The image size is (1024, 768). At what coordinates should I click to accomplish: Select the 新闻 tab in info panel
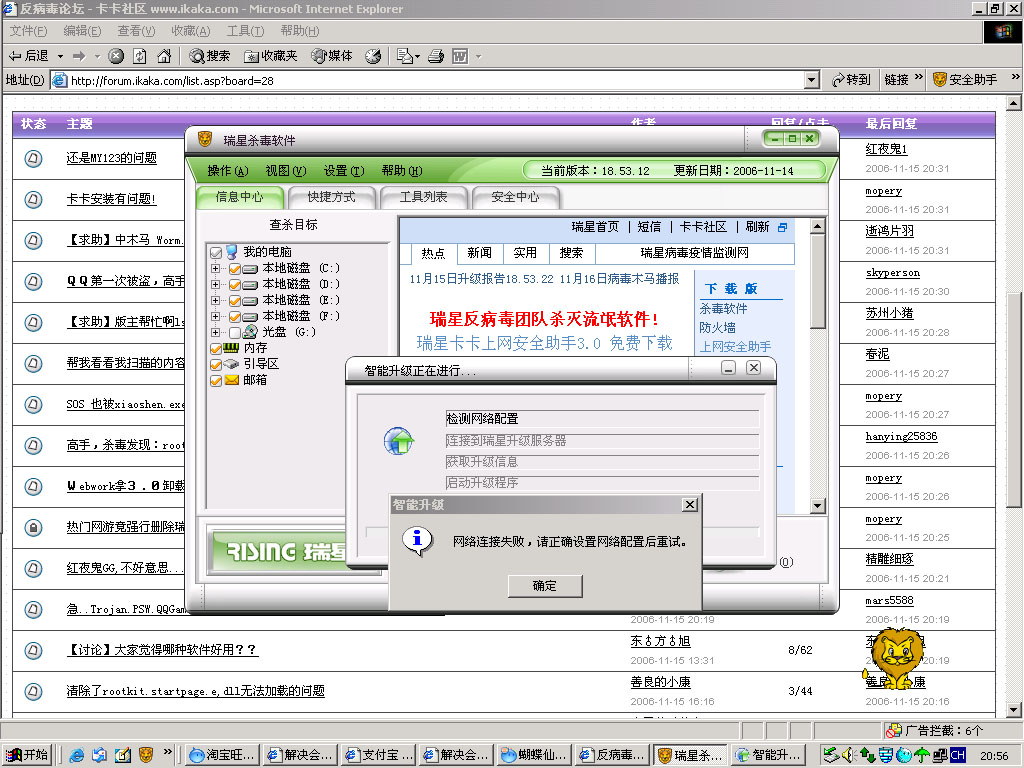pos(479,253)
